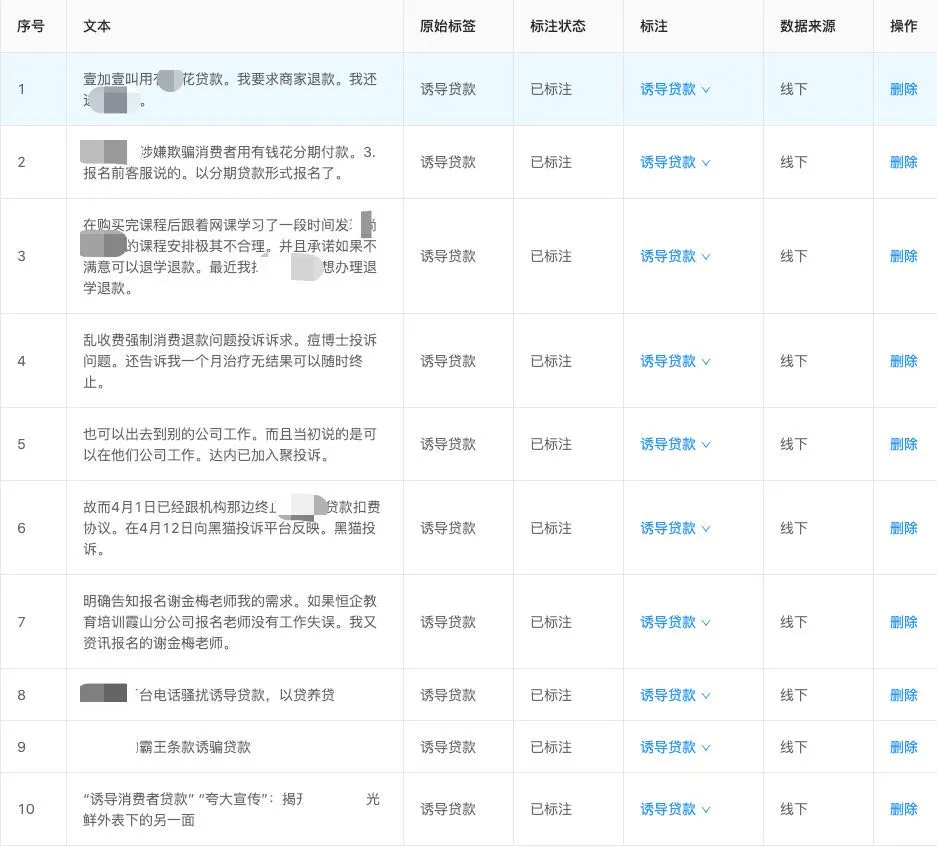Viewport: 937px width, 847px height.
Task: Select row 3 text about 购买完课程
Action: [230, 256]
